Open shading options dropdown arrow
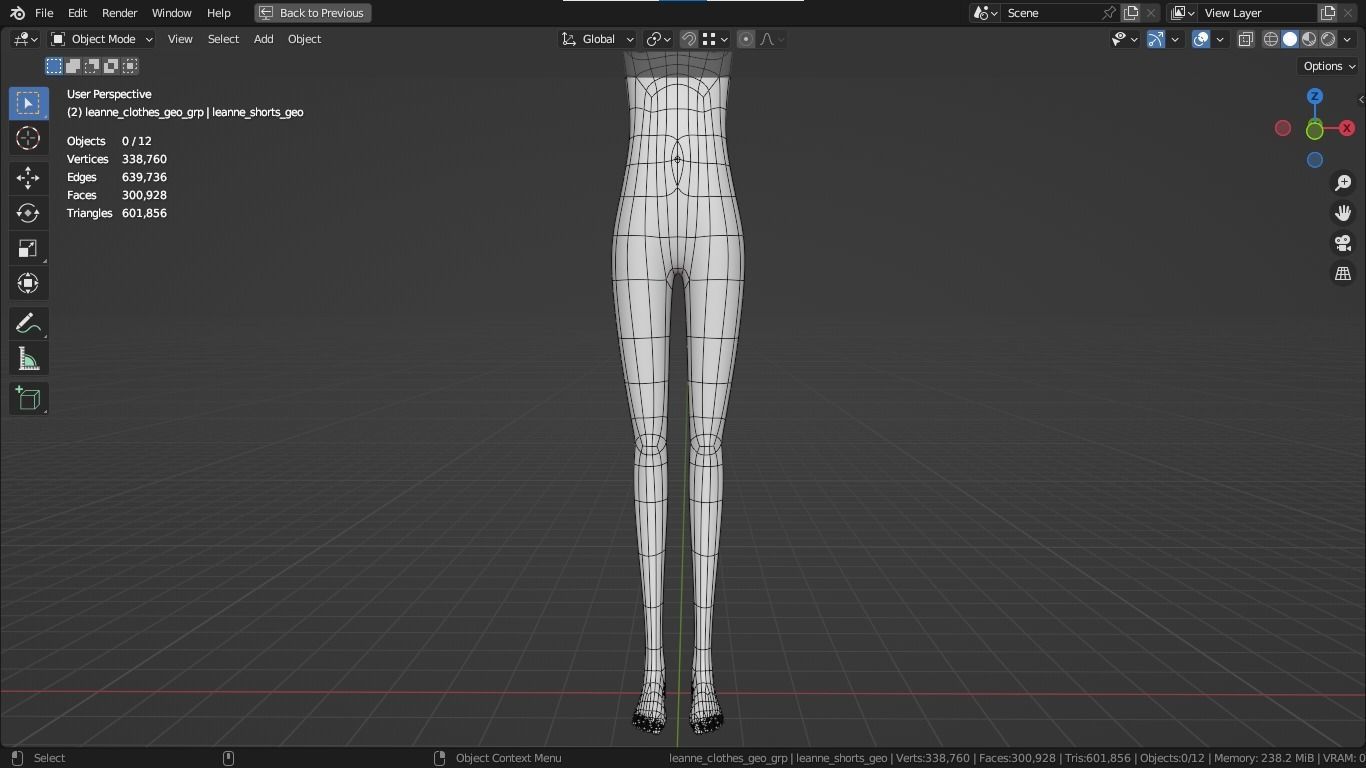 tap(1347, 39)
